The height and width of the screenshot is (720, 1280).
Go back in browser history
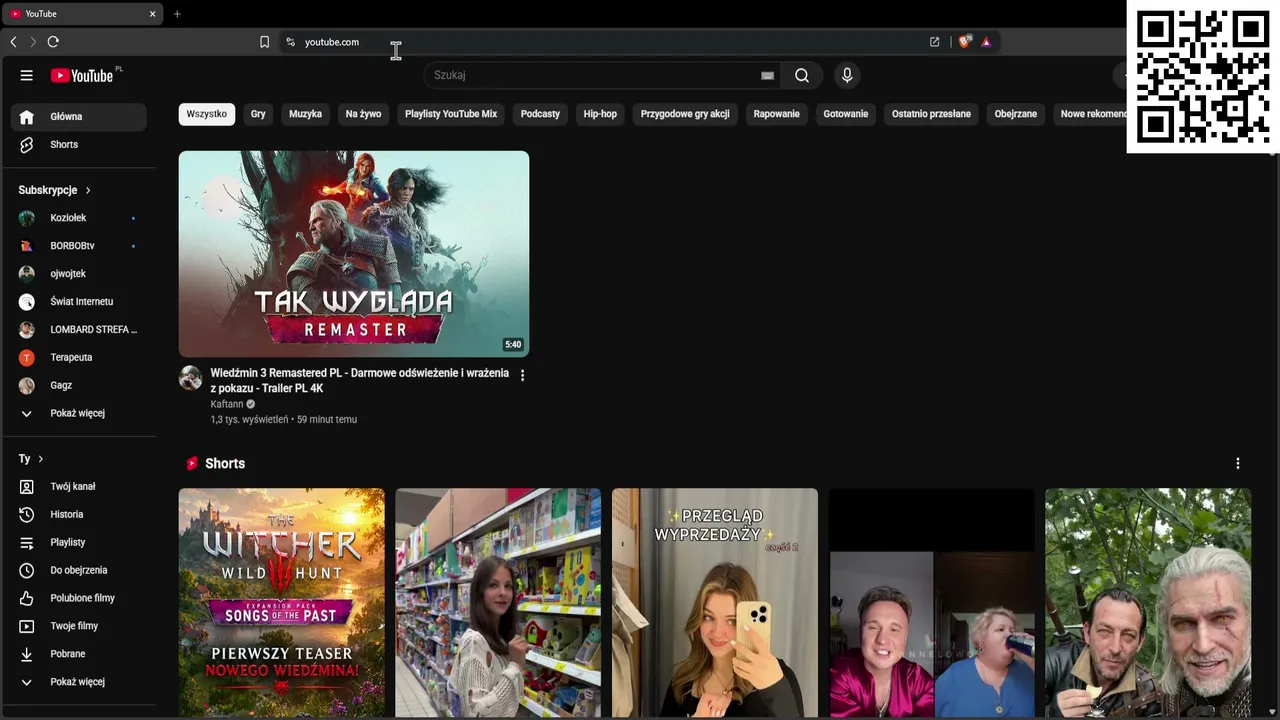(13, 42)
